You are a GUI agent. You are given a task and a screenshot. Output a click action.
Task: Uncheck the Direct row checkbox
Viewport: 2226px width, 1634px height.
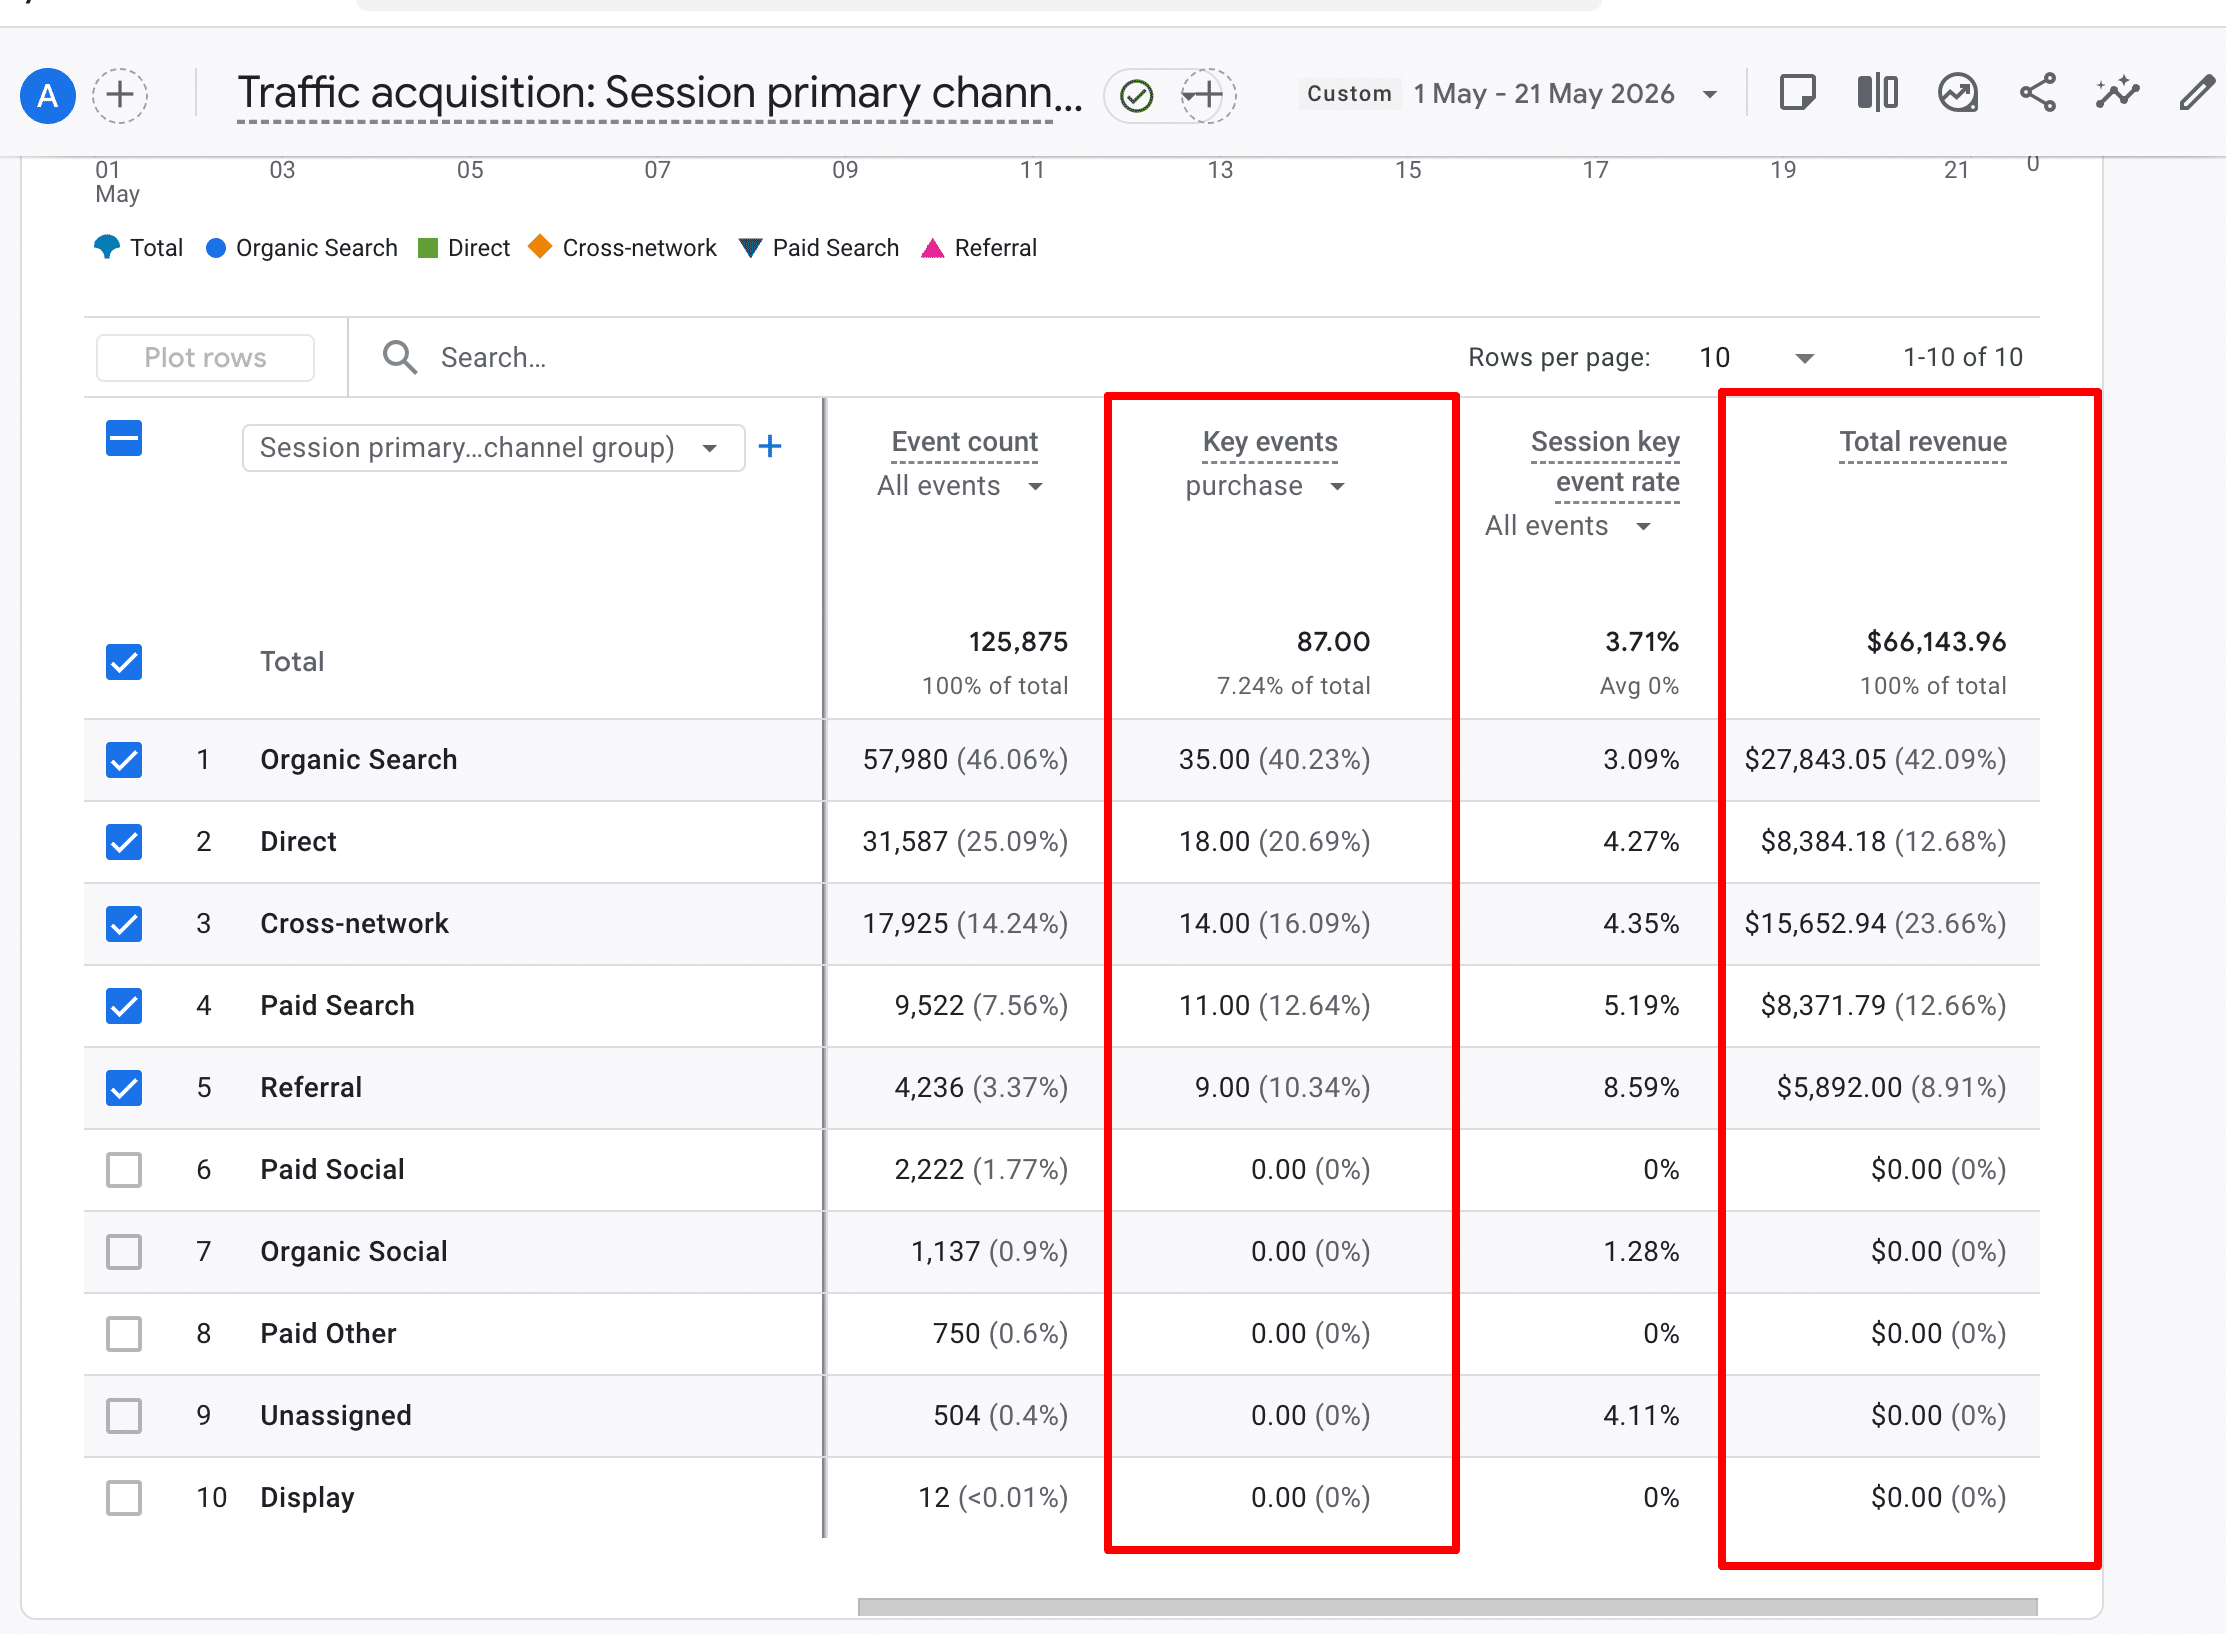click(124, 842)
